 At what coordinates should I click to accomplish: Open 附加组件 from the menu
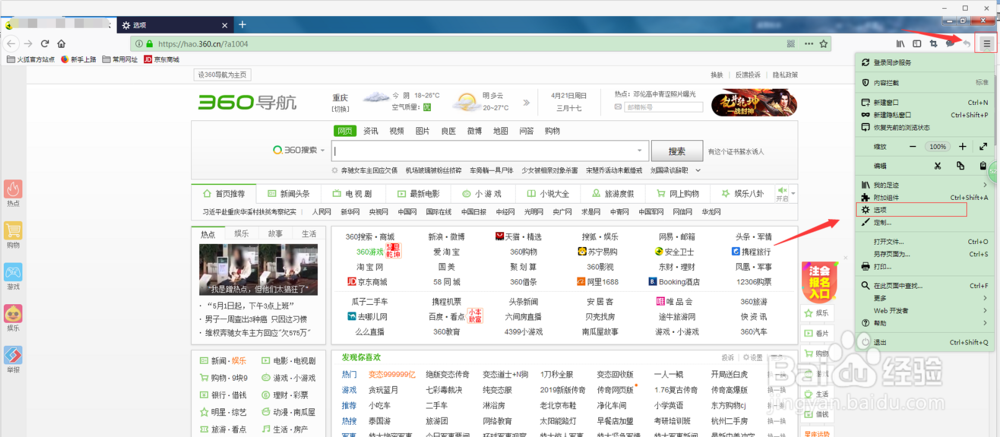coord(925,197)
